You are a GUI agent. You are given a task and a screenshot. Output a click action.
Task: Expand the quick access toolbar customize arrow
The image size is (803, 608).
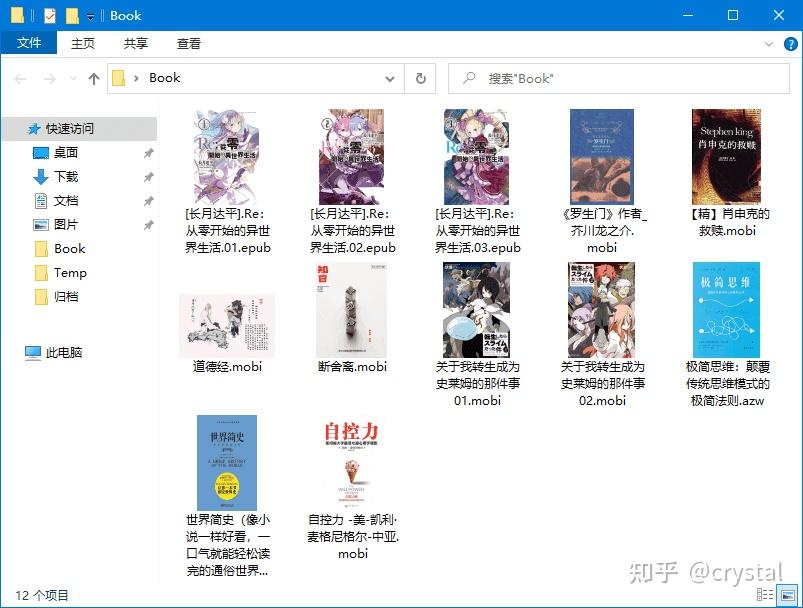pyautogui.click(x=88, y=15)
